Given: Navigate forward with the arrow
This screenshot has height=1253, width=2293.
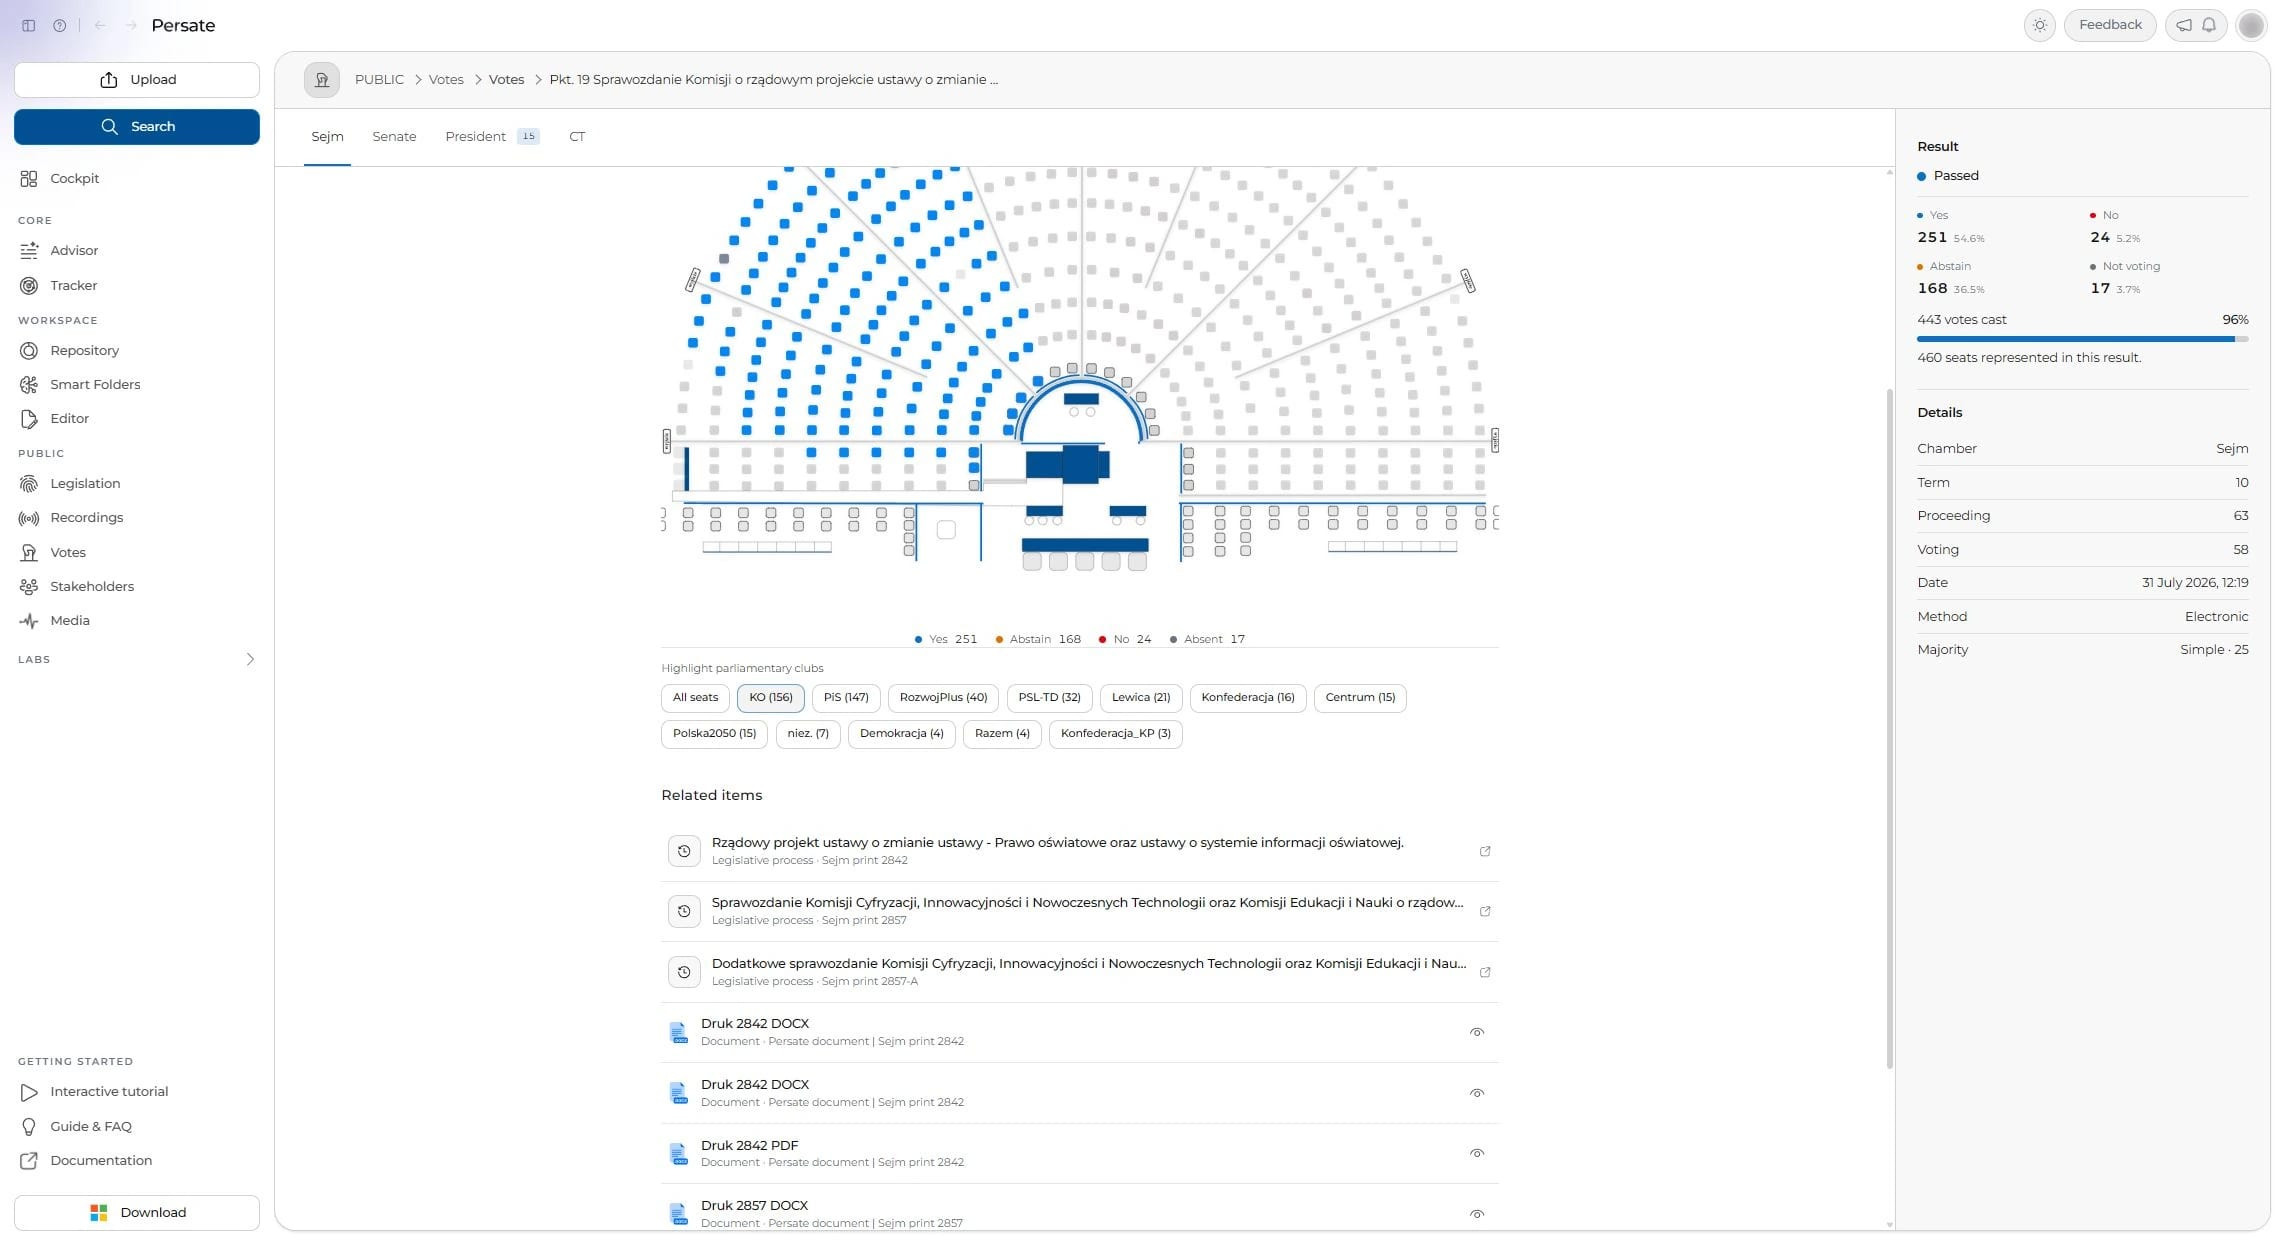Looking at the screenshot, I should [x=131, y=25].
